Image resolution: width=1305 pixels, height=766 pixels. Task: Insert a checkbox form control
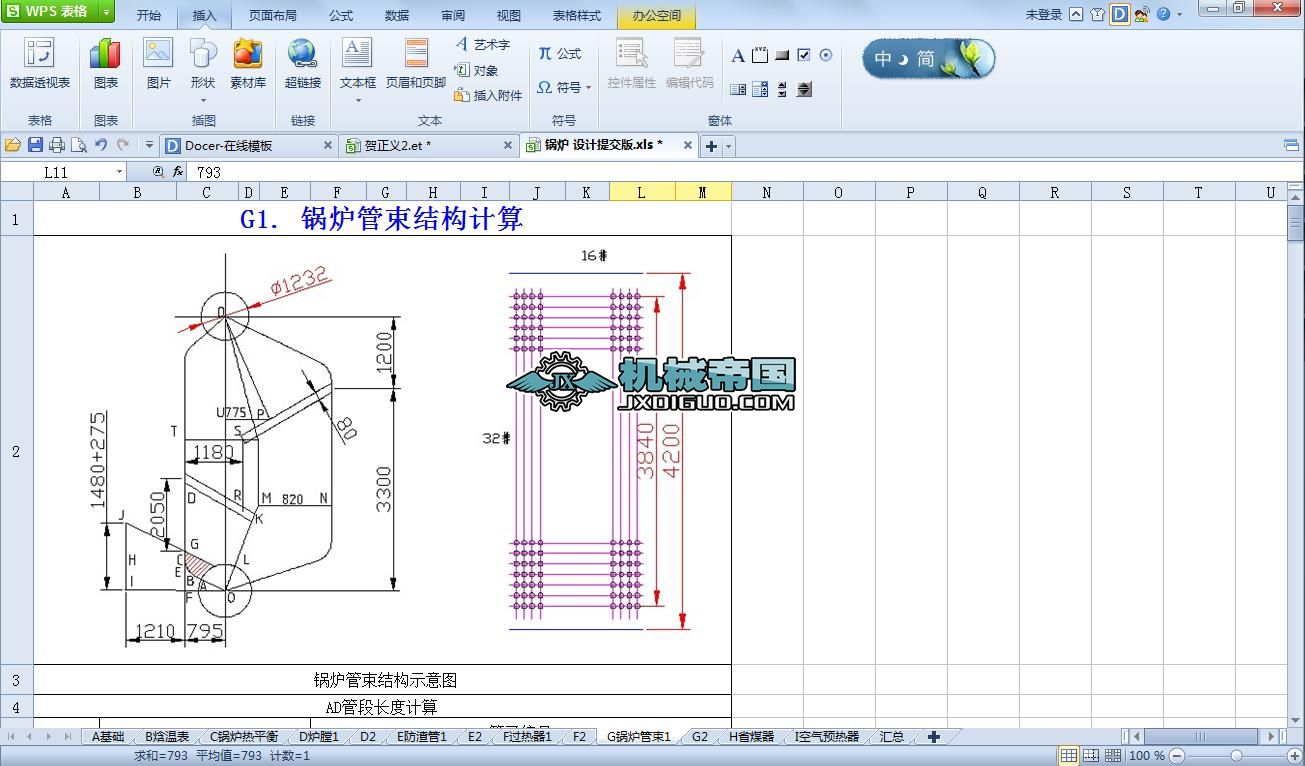tap(804, 55)
